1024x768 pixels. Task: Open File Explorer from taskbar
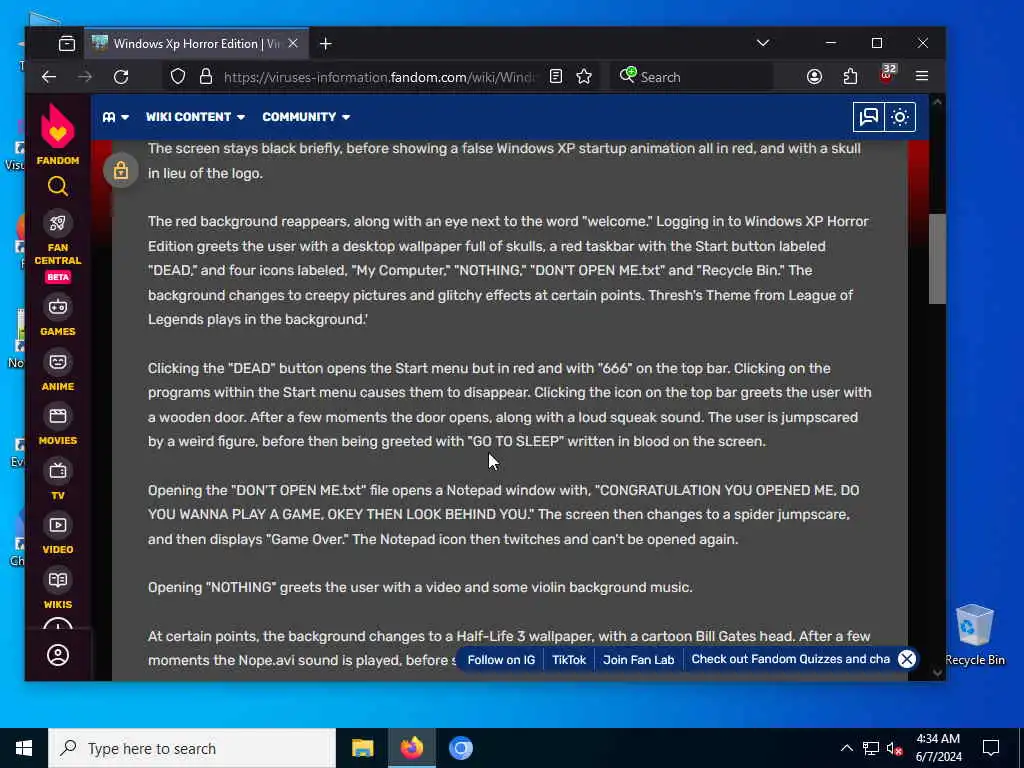pos(362,748)
